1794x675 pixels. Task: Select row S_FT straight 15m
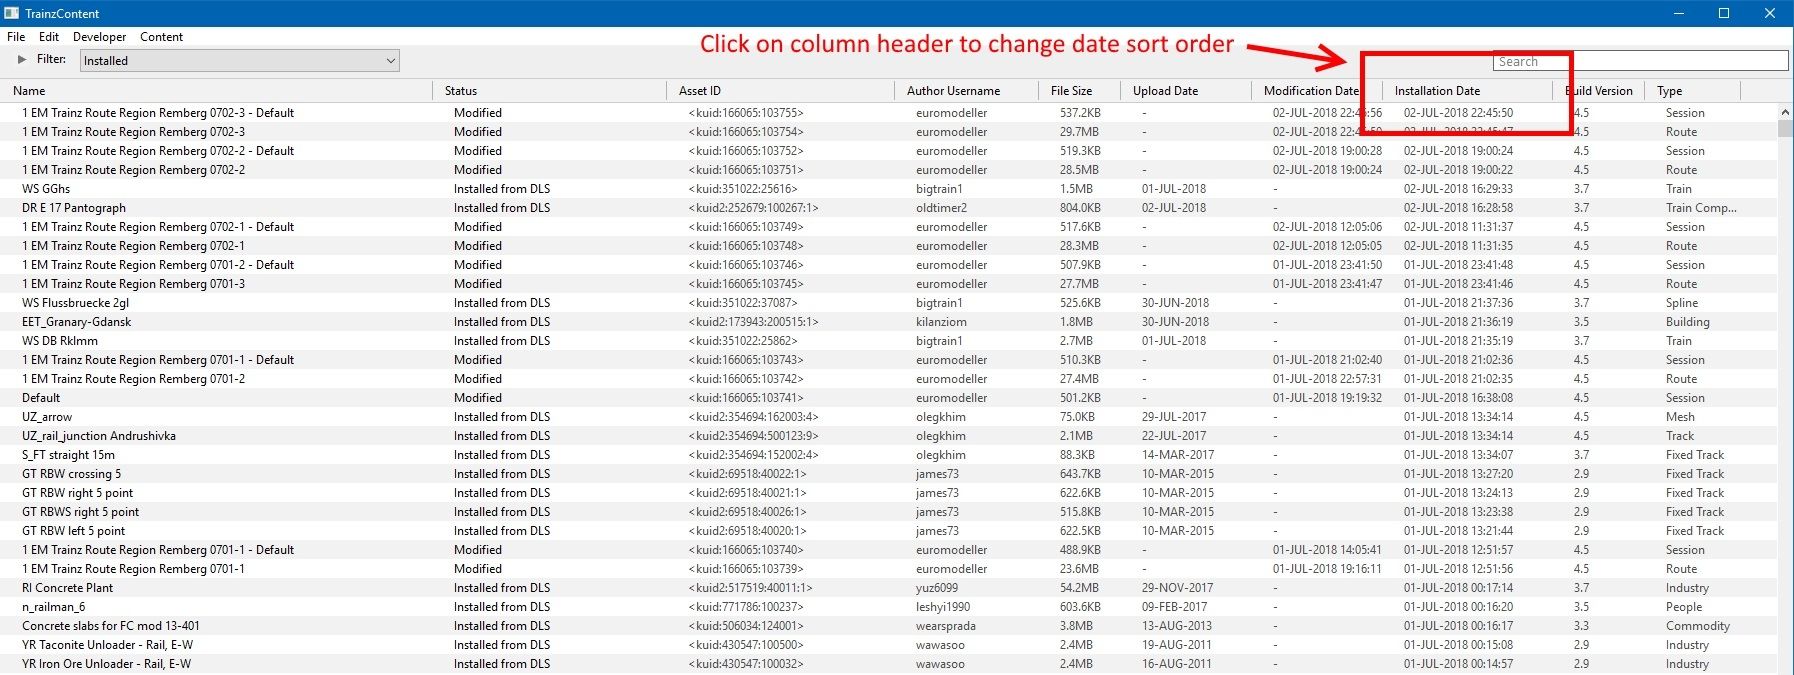pyautogui.click(x=890, y=455)
